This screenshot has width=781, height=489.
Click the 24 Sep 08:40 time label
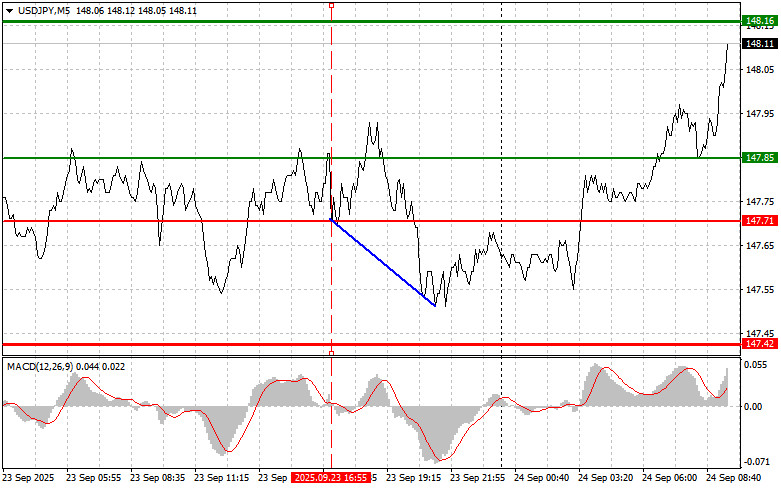coord(734,478)
